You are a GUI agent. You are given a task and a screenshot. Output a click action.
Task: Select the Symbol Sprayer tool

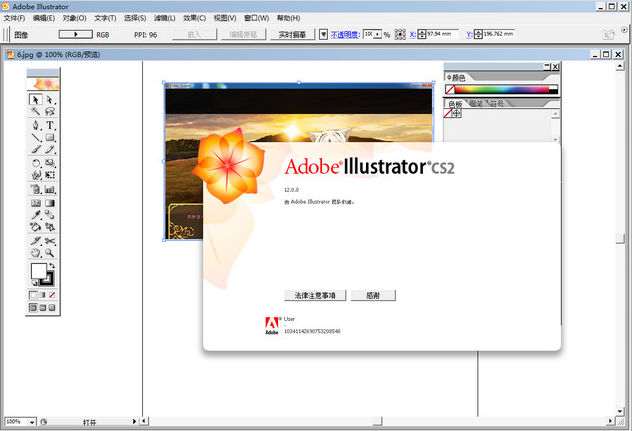pyautogui.click(x=35, y=189)
